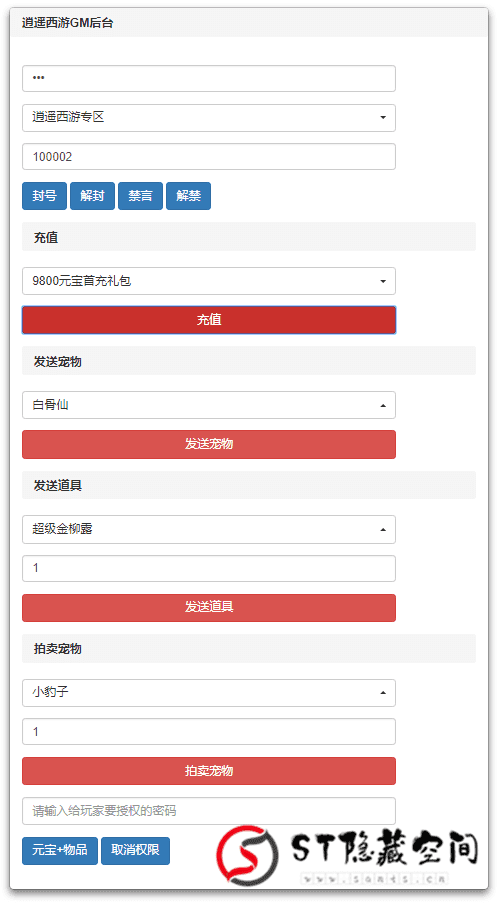
Task: Click the 解禁 button
Action: (x=188, y=196)
